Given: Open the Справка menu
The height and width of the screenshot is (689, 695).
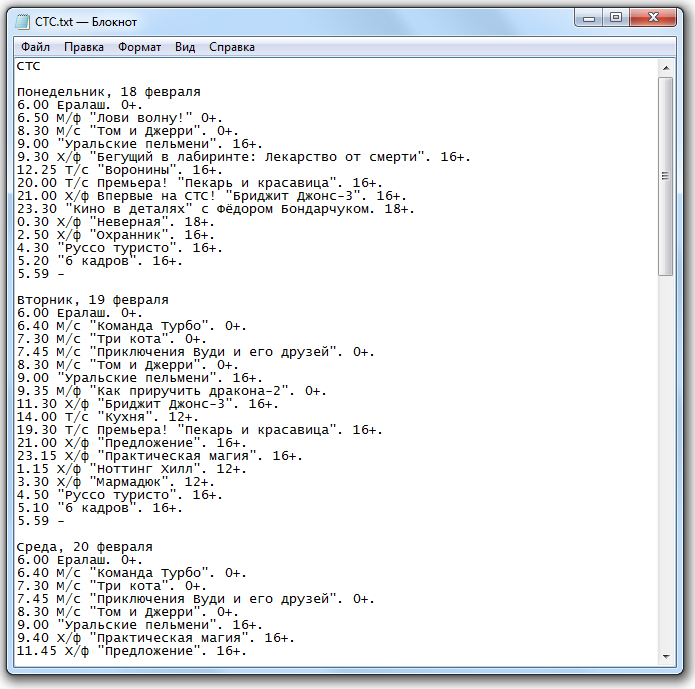Looking at the screenshot, I should 232,47.
